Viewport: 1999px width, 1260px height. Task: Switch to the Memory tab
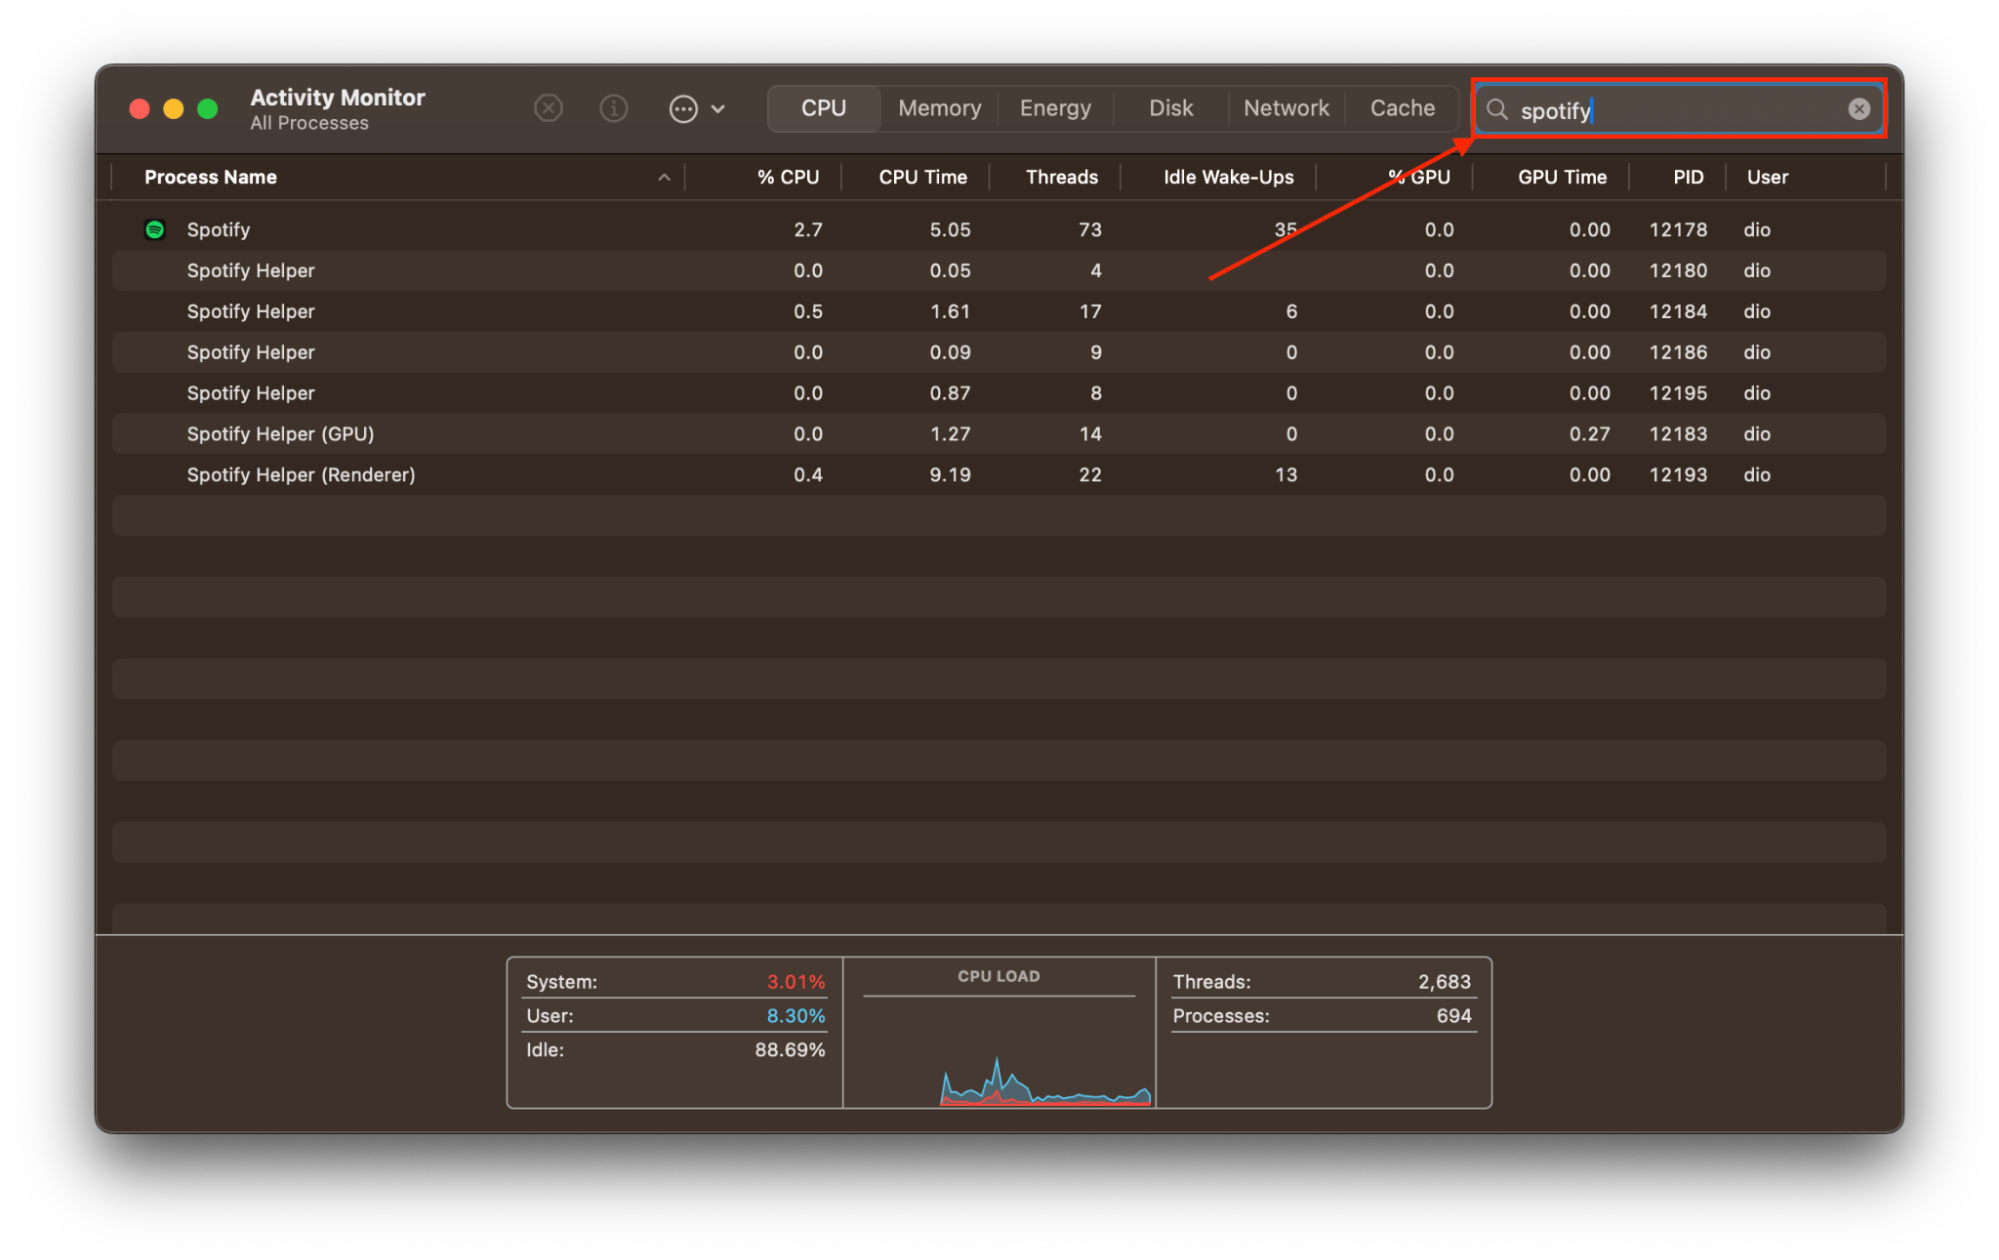coord(939,108)
